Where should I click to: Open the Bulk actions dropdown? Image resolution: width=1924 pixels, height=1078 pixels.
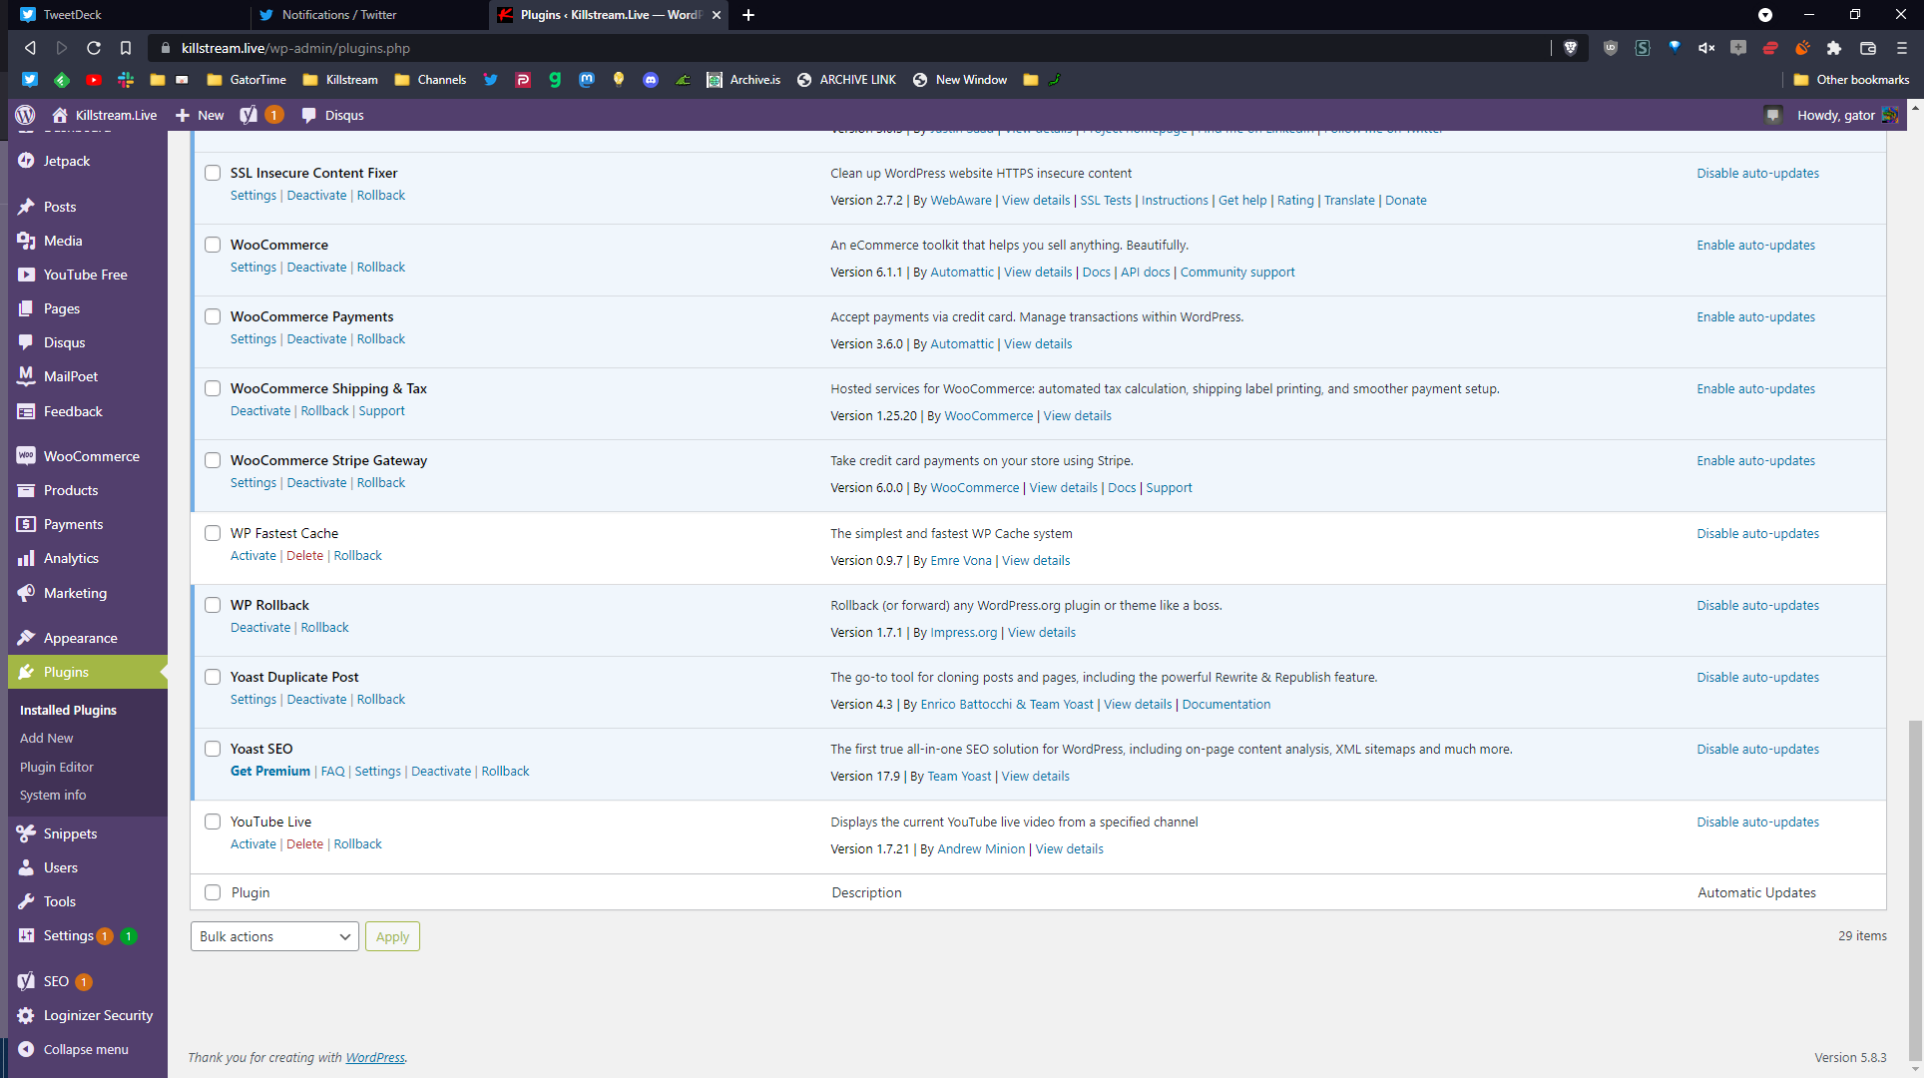274,937
